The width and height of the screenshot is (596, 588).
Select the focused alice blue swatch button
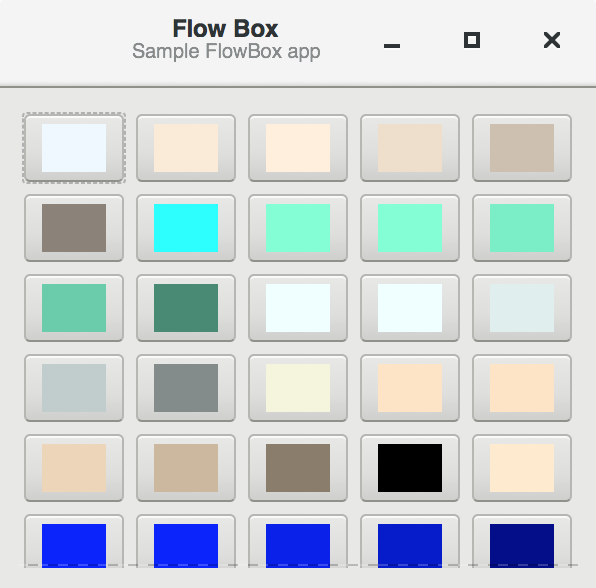(74, 148)
